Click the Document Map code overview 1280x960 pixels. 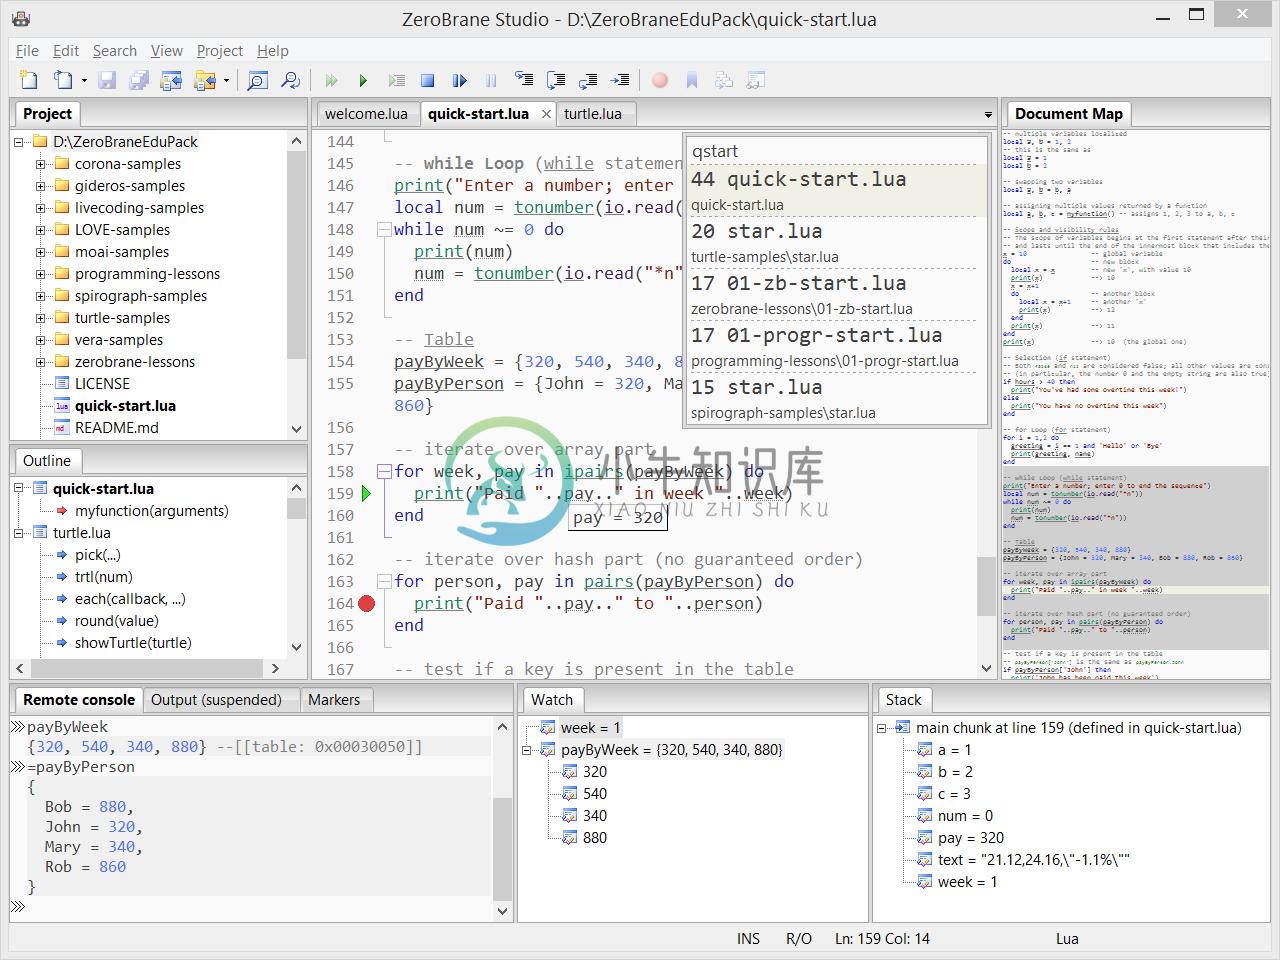(1135, 404)
